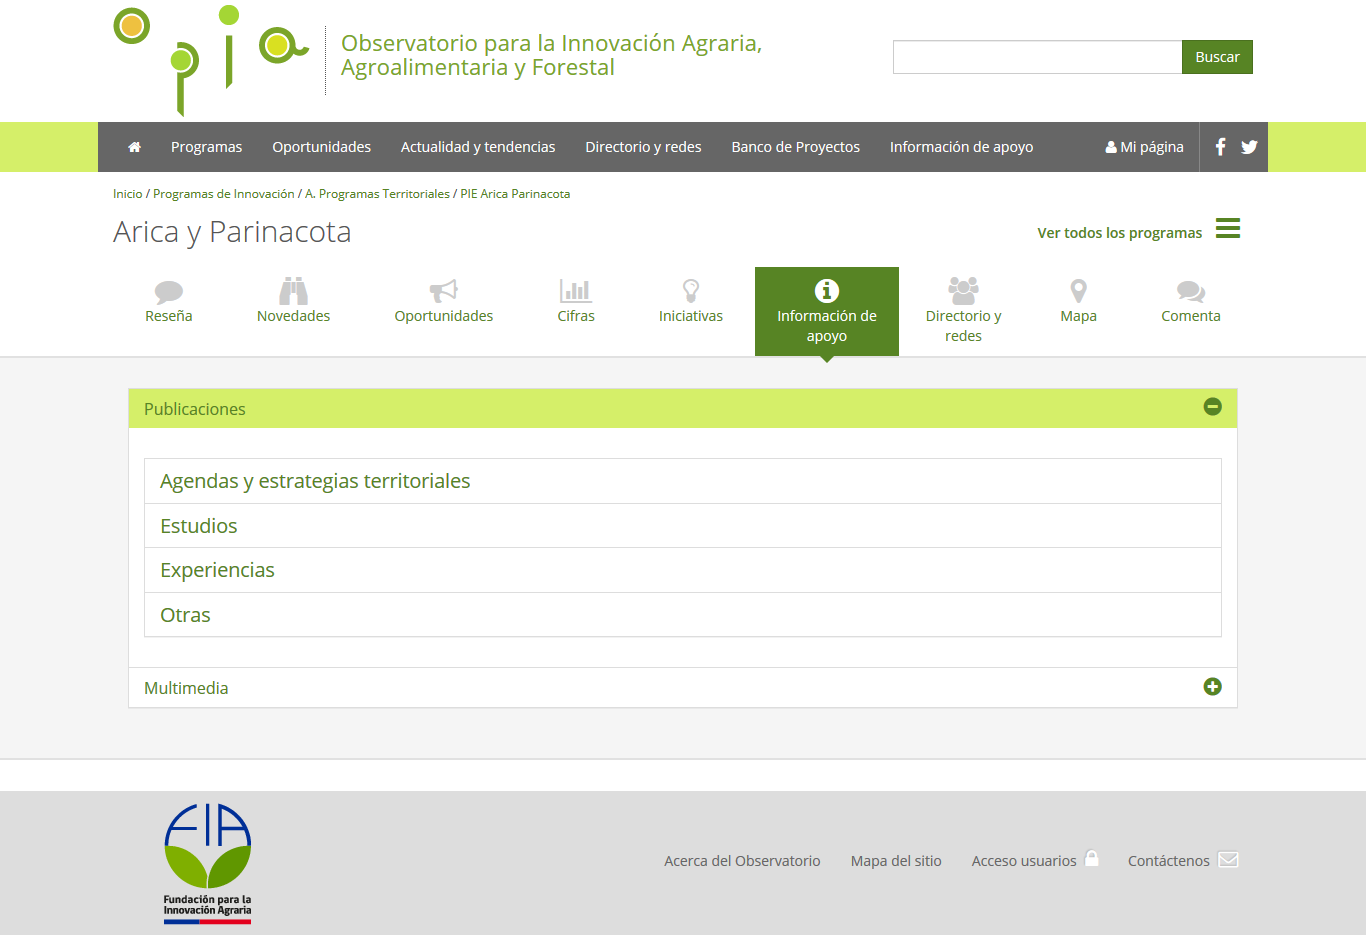Select the Directorio y redes people icon

963,290
